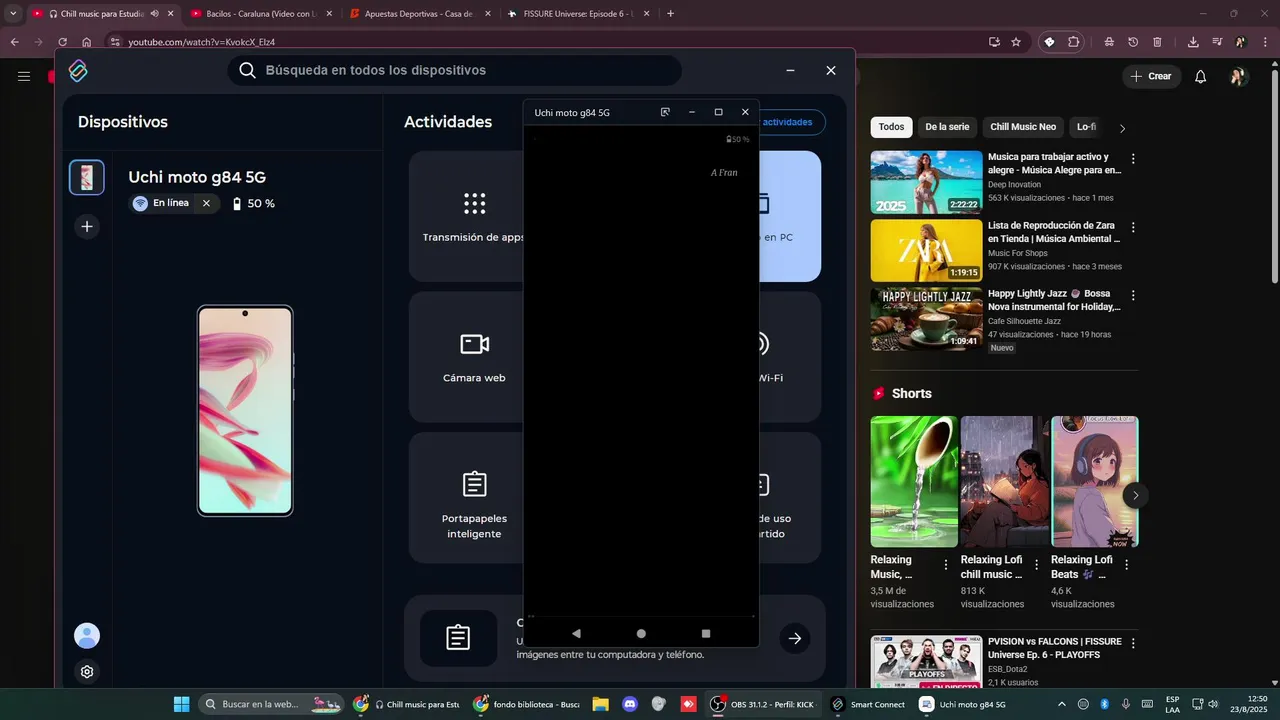Click the YouTube address bar URL
Image resolution: width=1280 pixels, height=720 pixels.
tap(201, 42)
